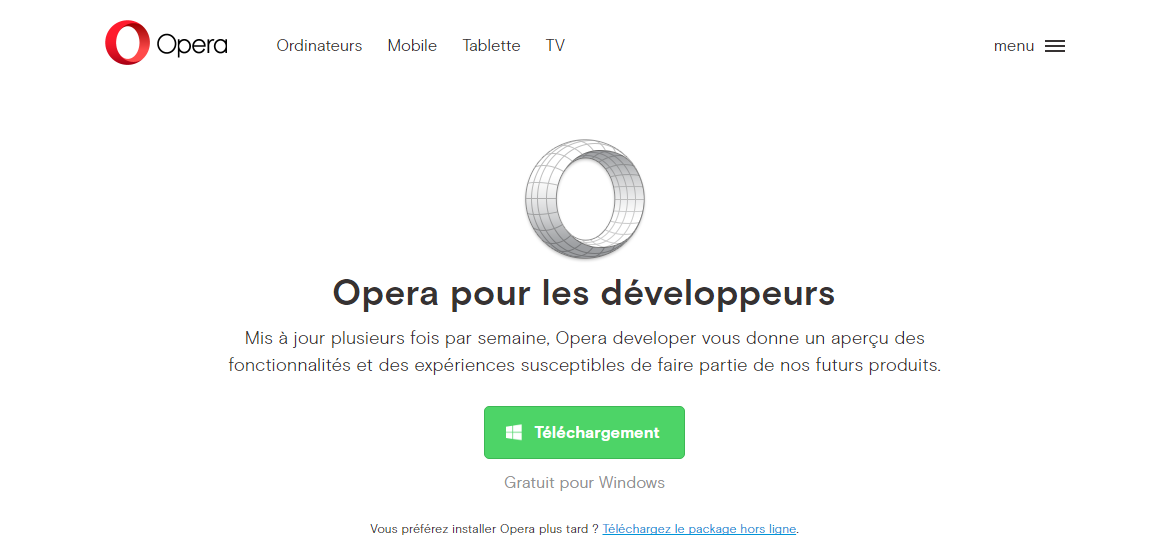The height and width of the screenshot is (549, 1166).
Task: Select the Tablette navigation link
Action: [492, 45]
